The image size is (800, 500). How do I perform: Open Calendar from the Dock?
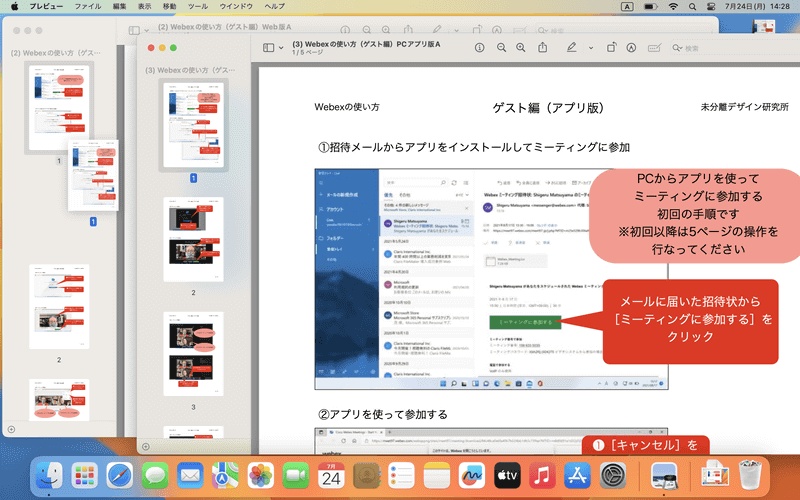pyautogui.click(x=331, y=476)
